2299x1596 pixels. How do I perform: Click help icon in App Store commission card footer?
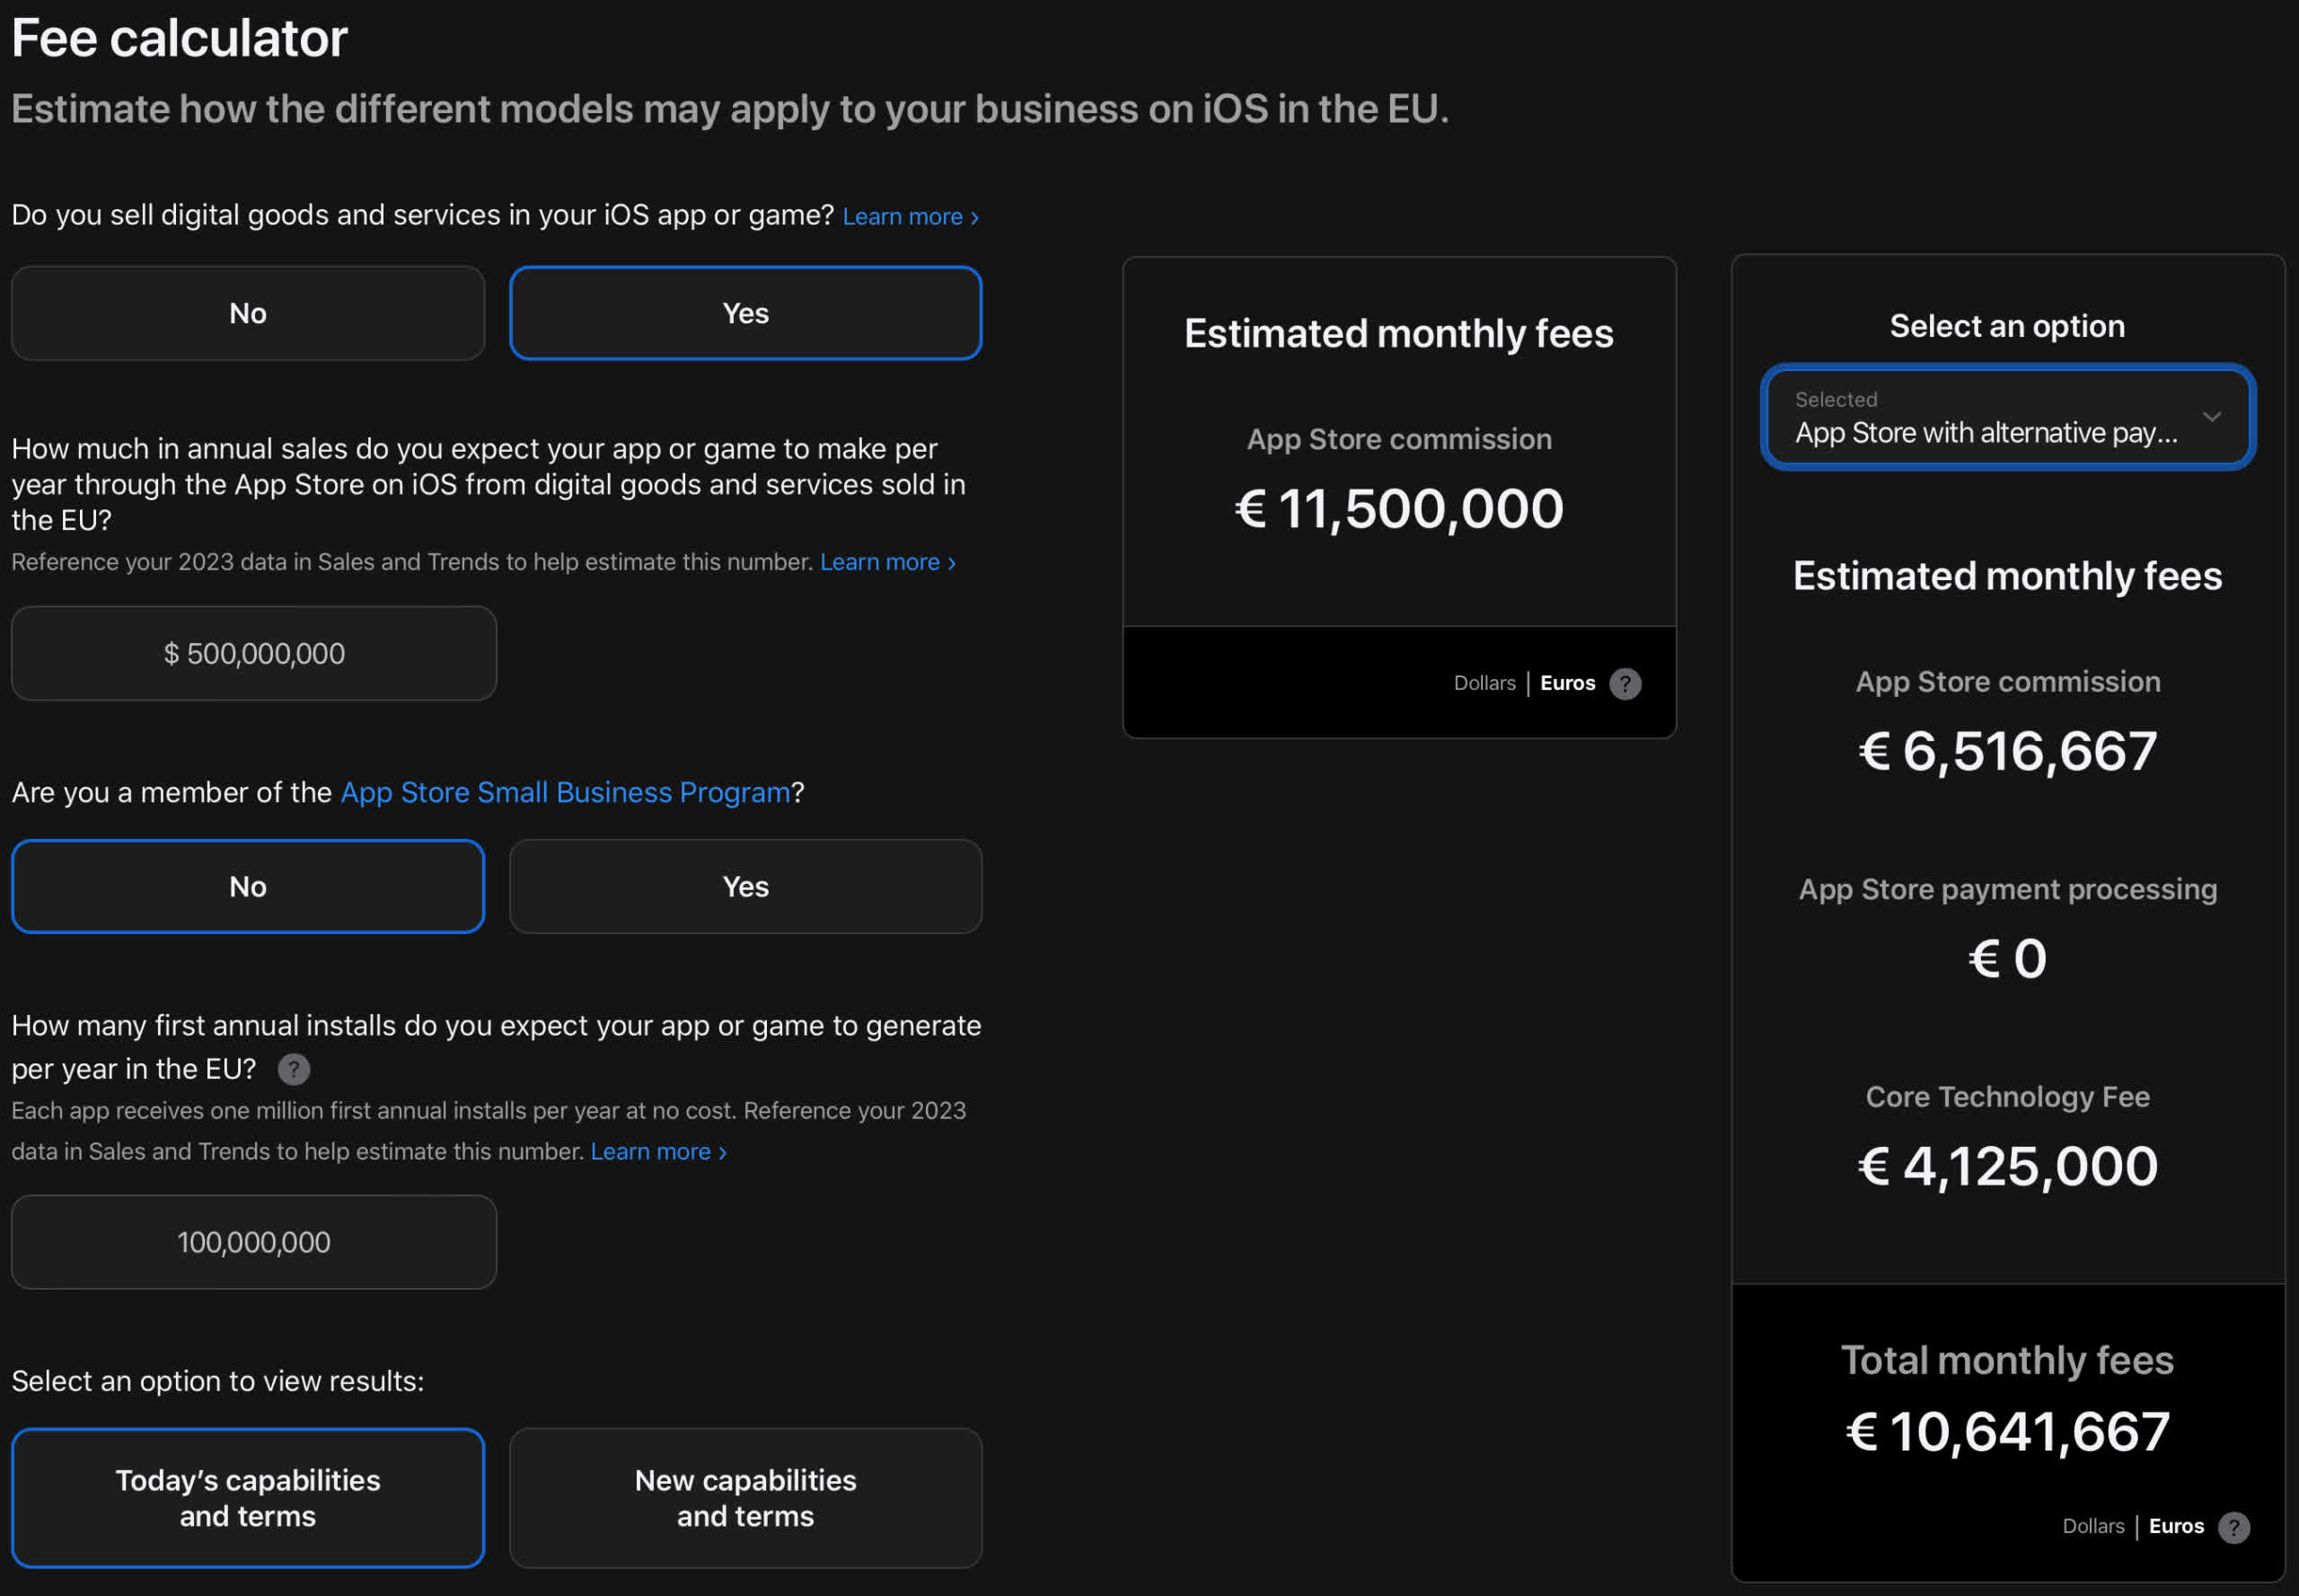[1625, 684]
